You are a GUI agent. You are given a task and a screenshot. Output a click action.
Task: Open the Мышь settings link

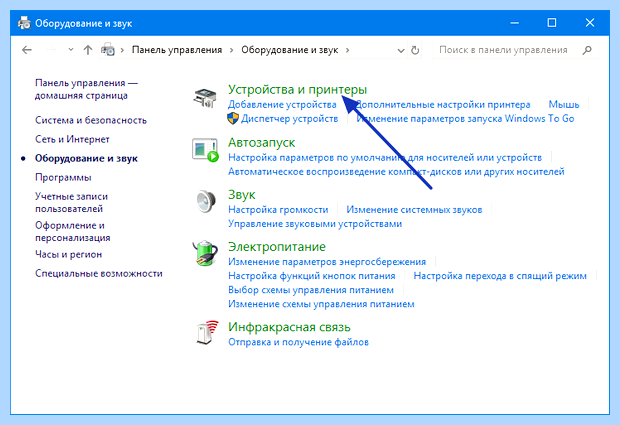[x=564, y=105]
